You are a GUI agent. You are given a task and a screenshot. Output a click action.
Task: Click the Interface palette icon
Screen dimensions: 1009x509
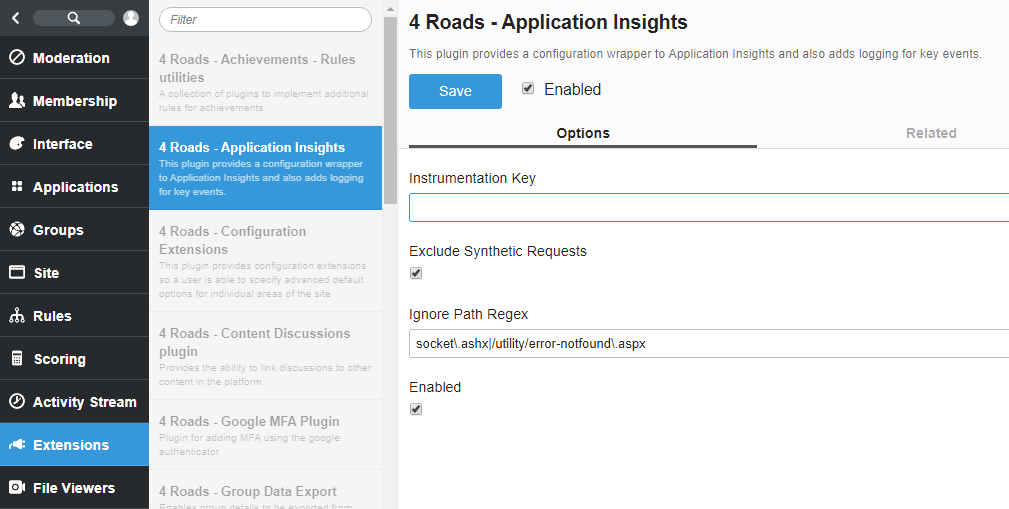click(16, 144)
